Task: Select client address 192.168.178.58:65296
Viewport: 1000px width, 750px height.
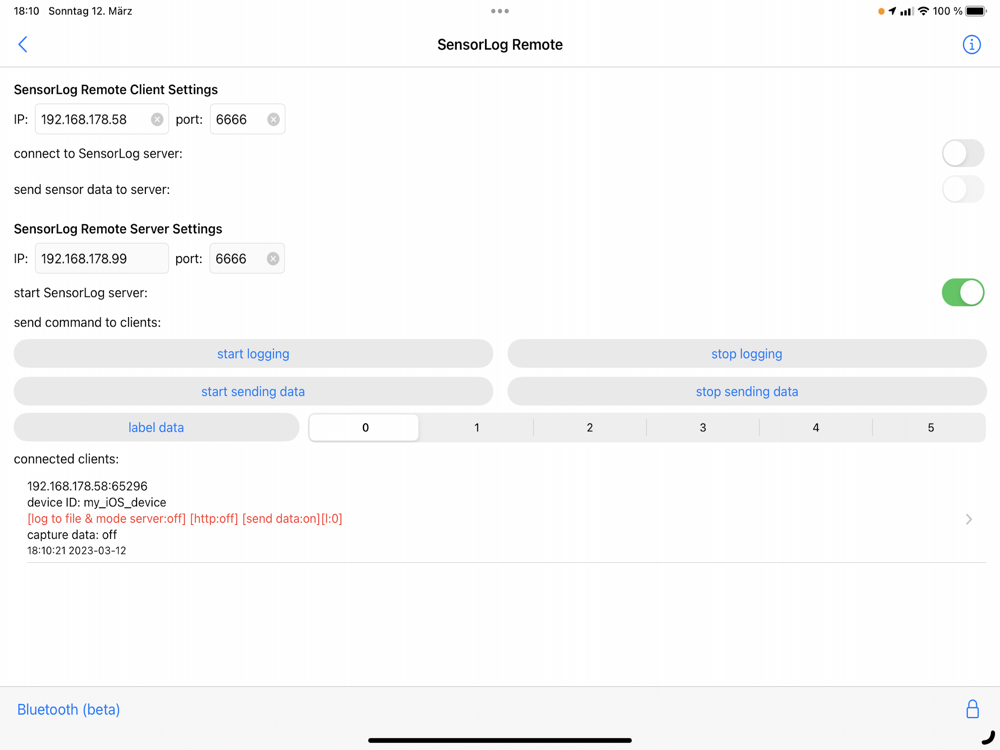Action: click(87, 486)
